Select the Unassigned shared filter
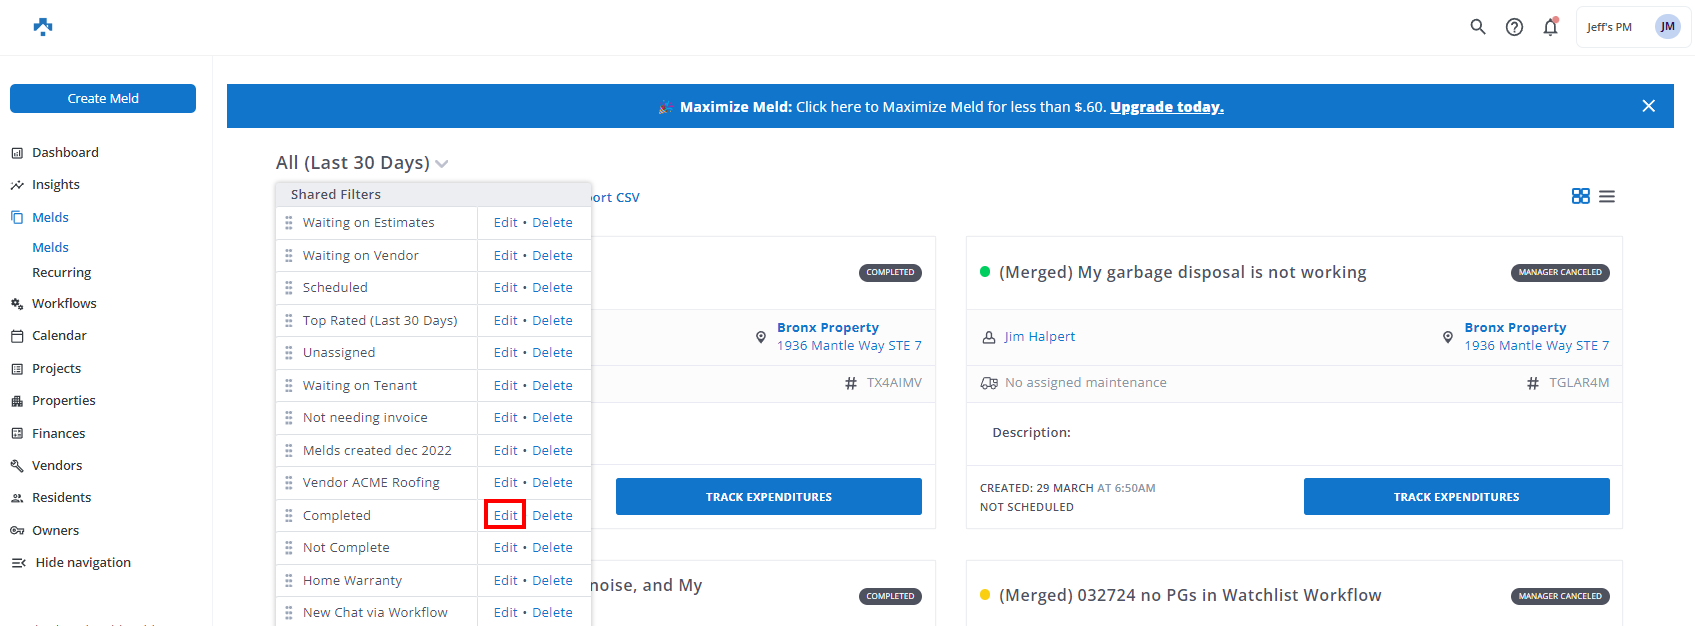This screenshot has height=626, width=1695. tap(339, 353)
